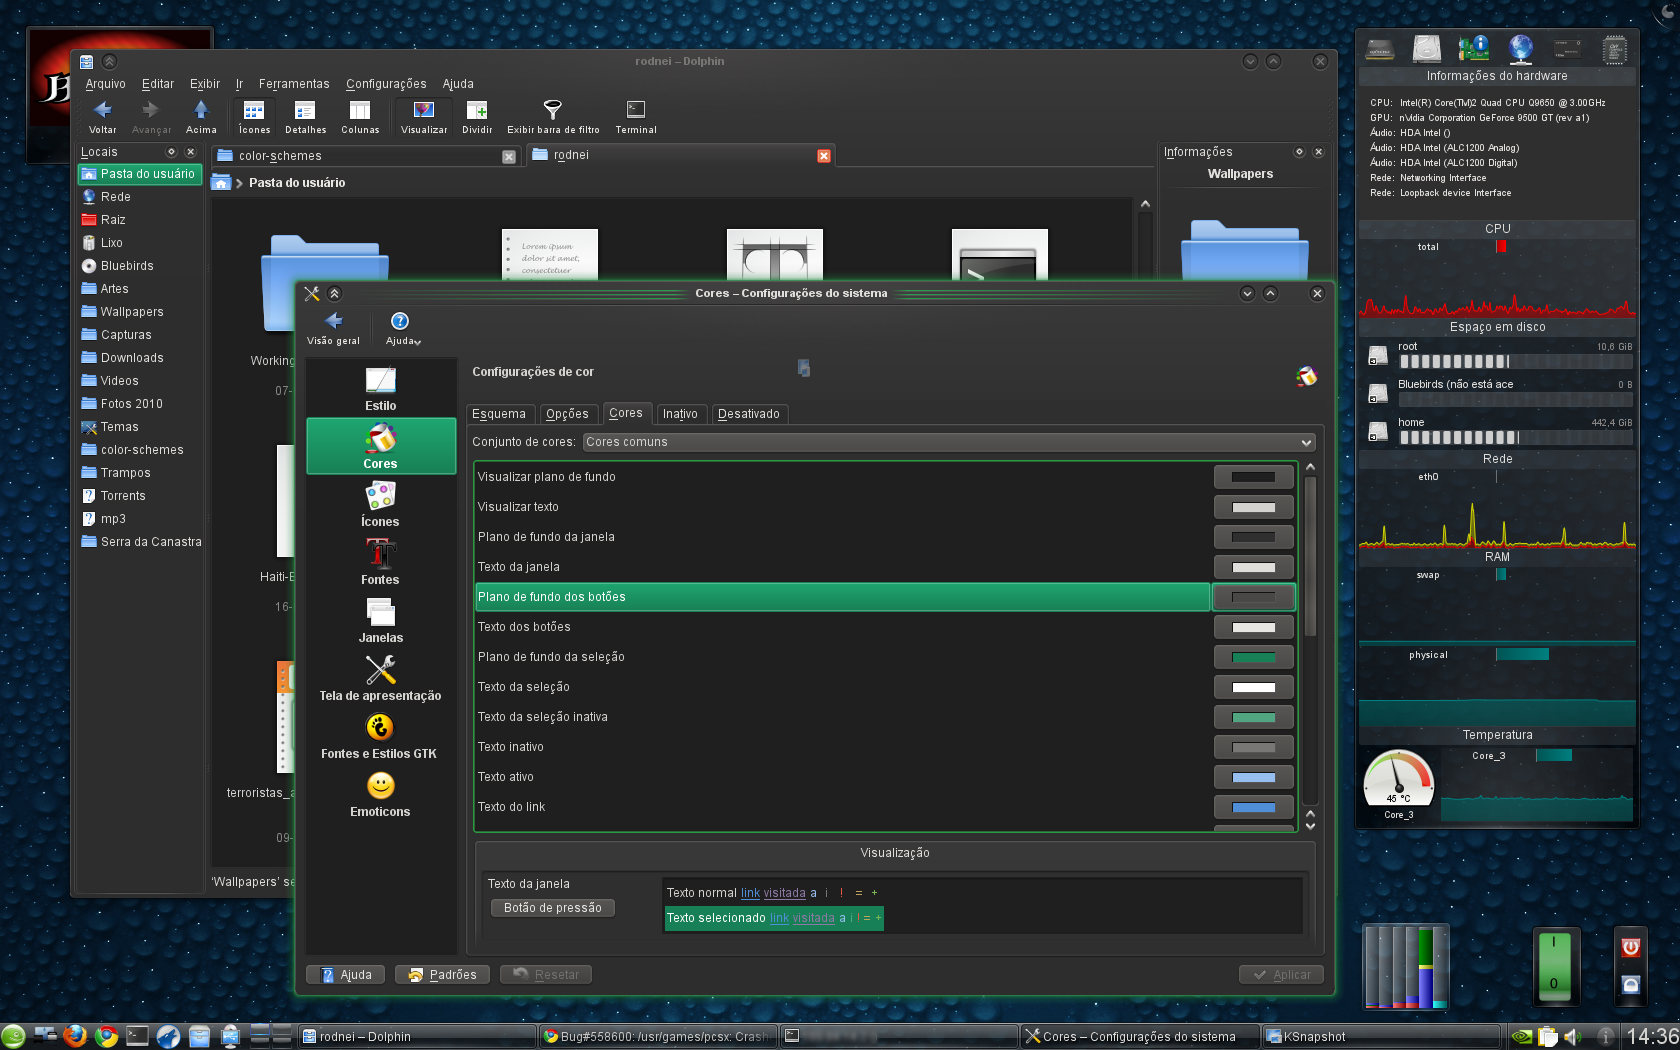Select Wallpapers in the Locais sidebar
The width and height of the screenshot is (1680, 1050).
[131, 312]
